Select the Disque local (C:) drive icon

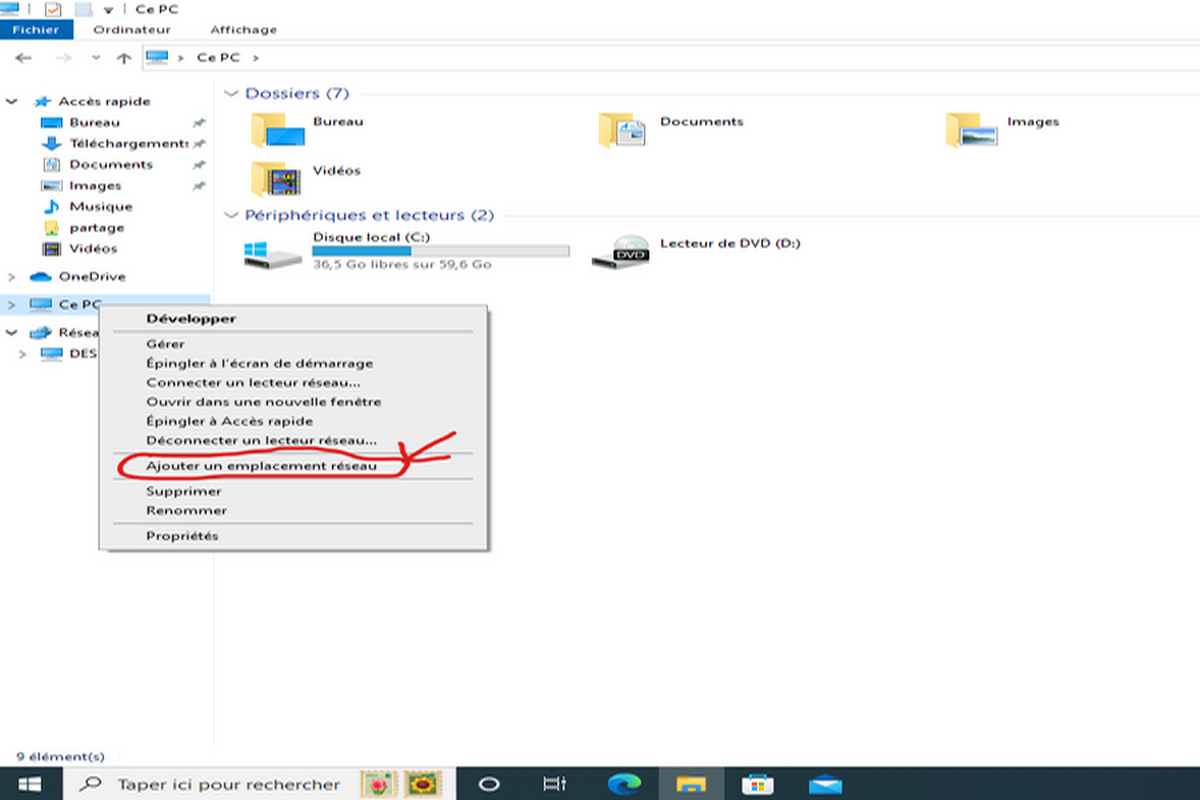[x=272, y=254]
